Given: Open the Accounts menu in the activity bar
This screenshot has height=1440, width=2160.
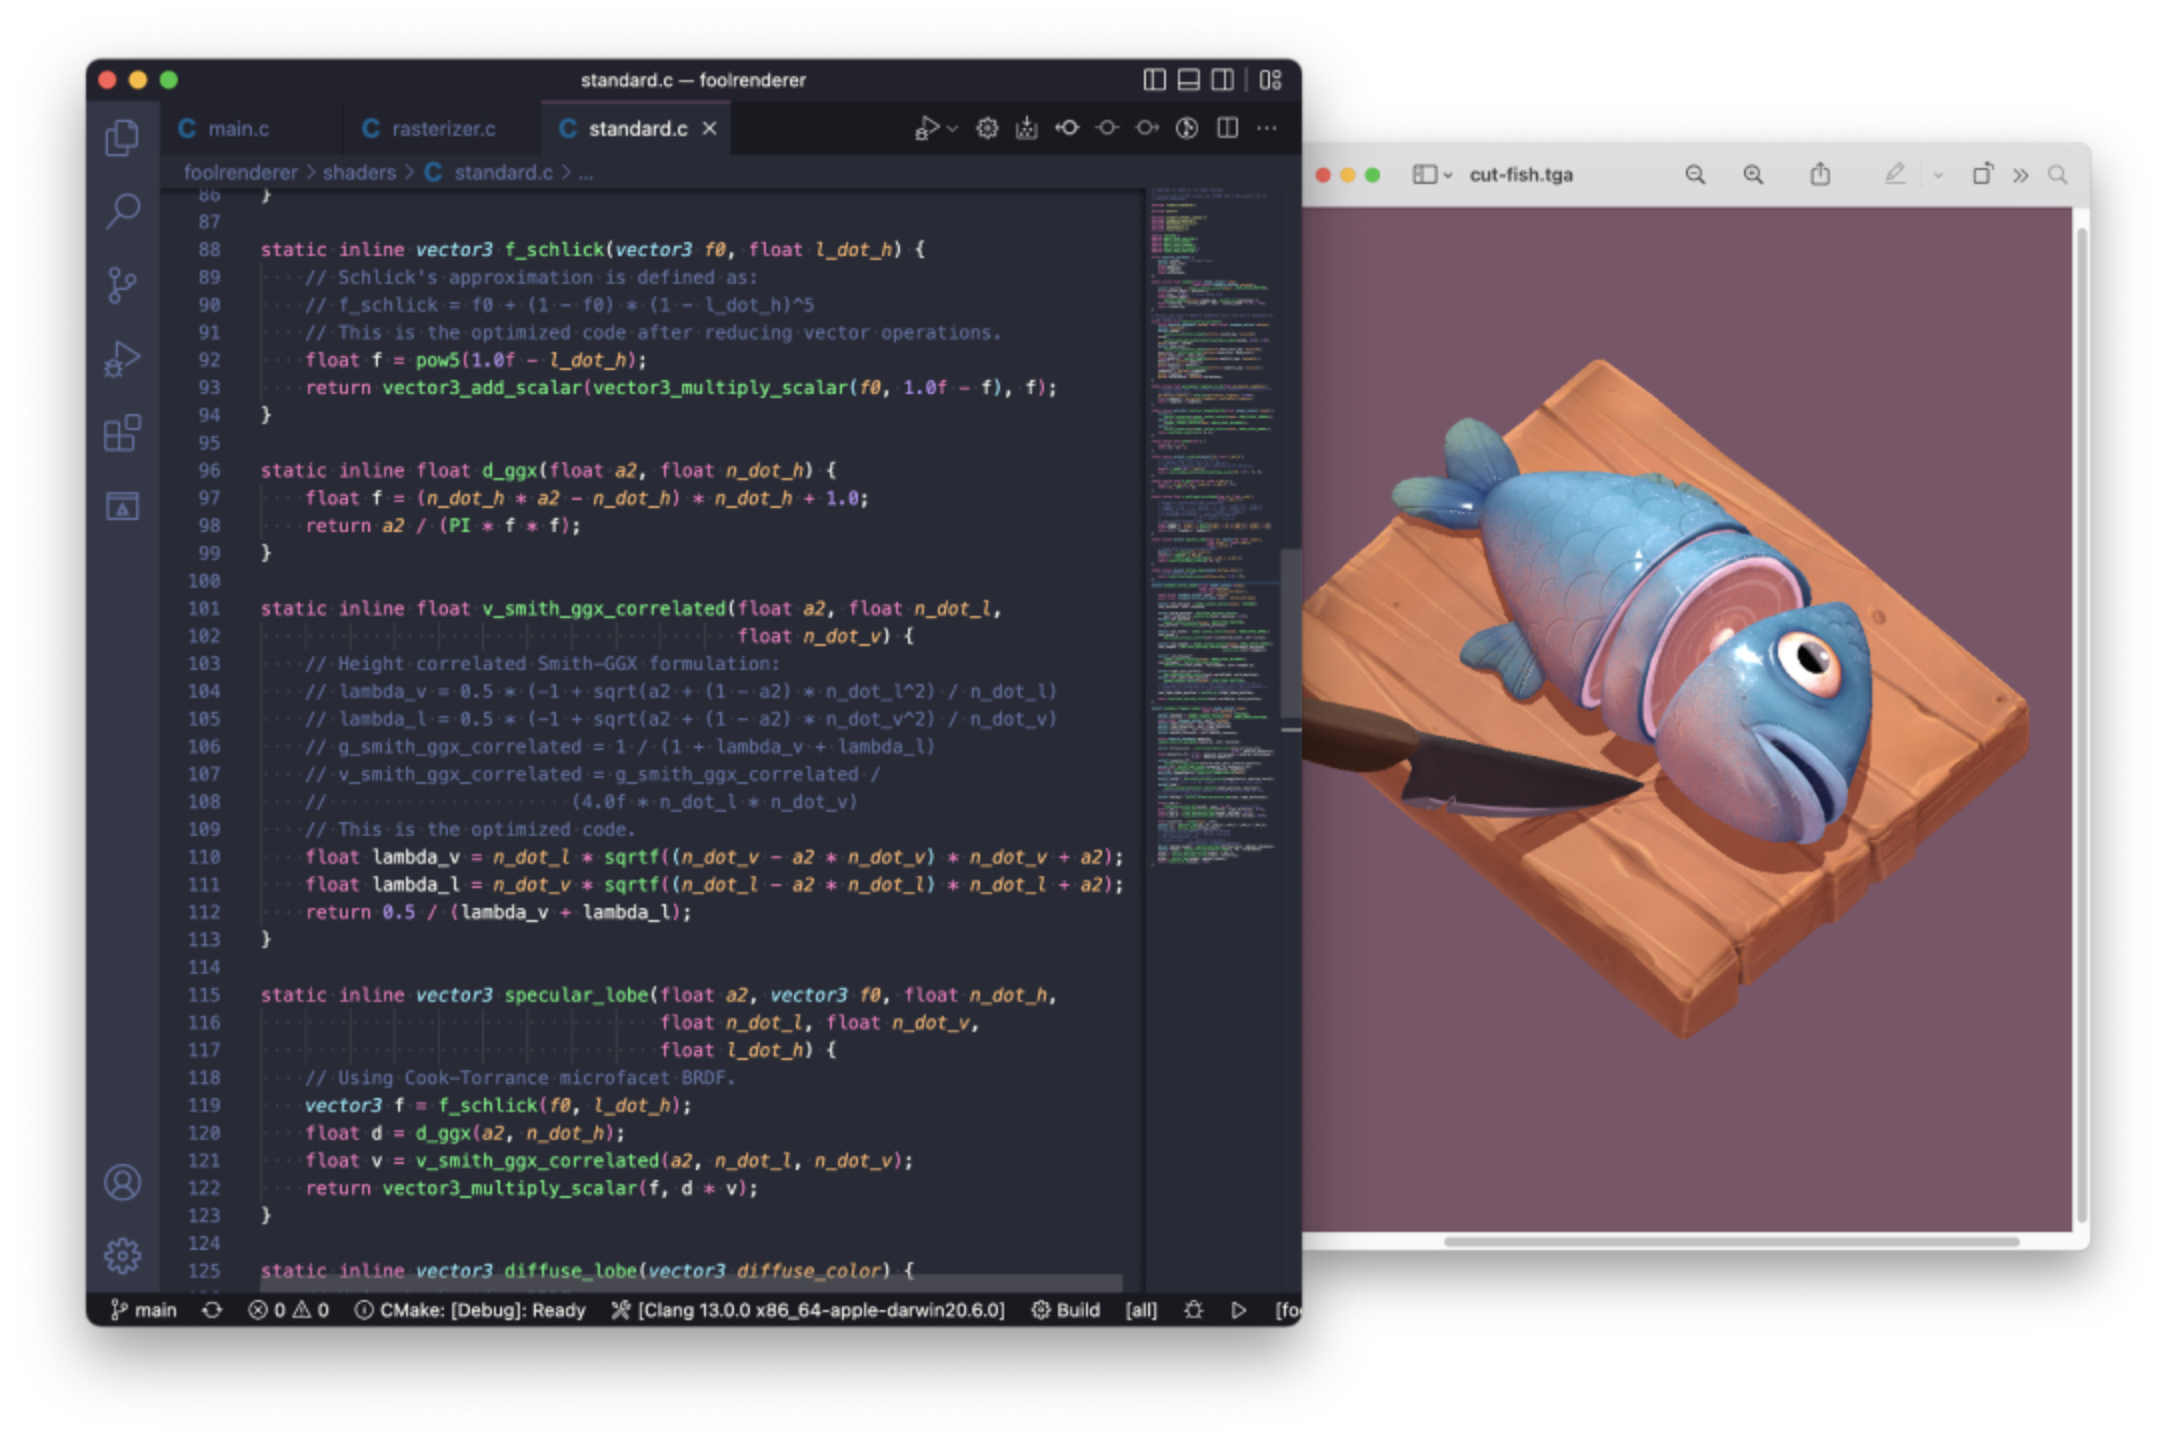Looking at the screenshot, I should 122,1182.
